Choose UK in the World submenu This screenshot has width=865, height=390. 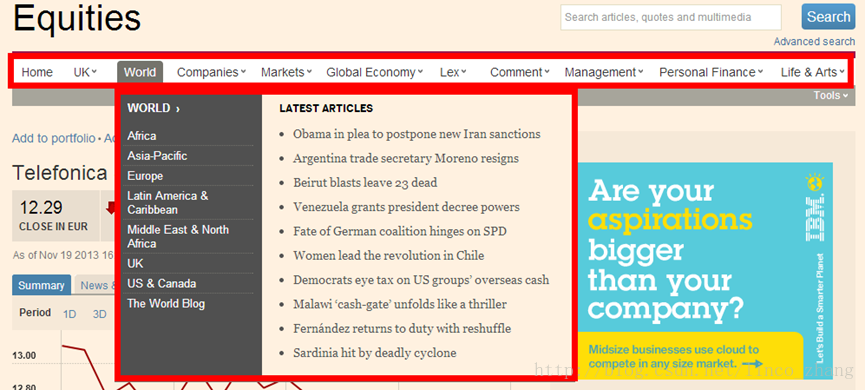[135, 264]
